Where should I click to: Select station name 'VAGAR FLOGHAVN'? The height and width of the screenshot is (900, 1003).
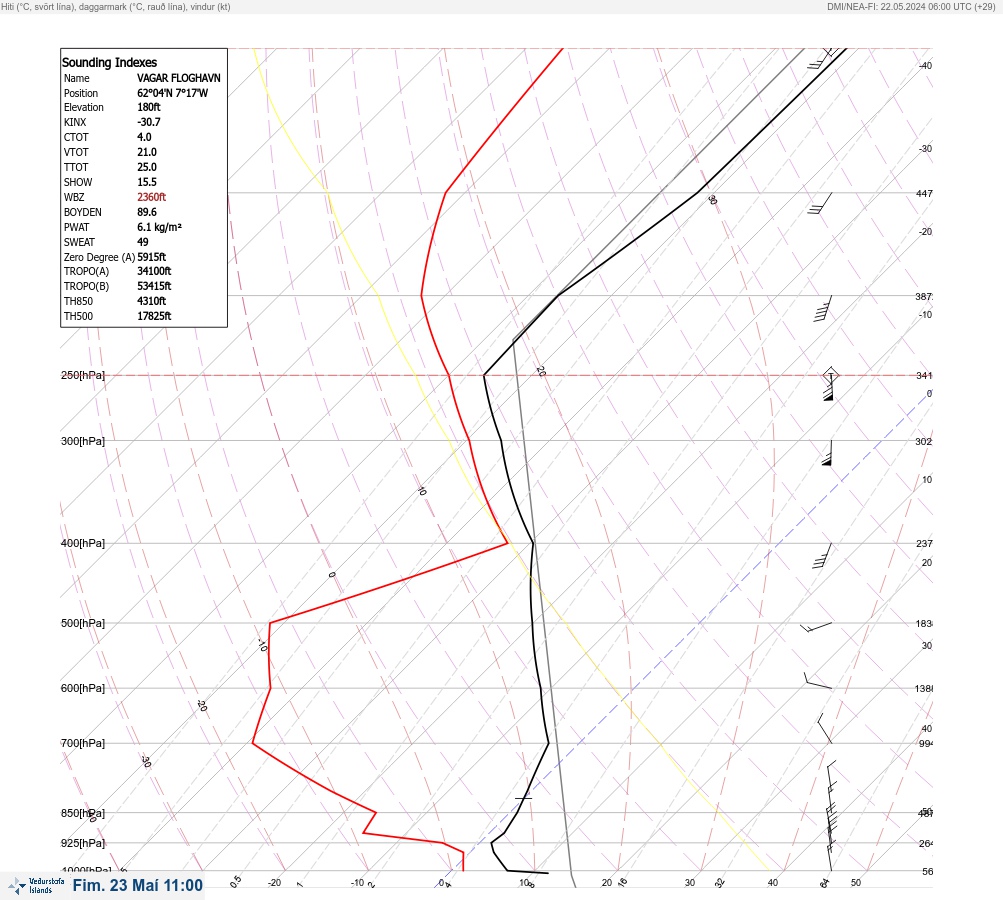coord(178,78)
